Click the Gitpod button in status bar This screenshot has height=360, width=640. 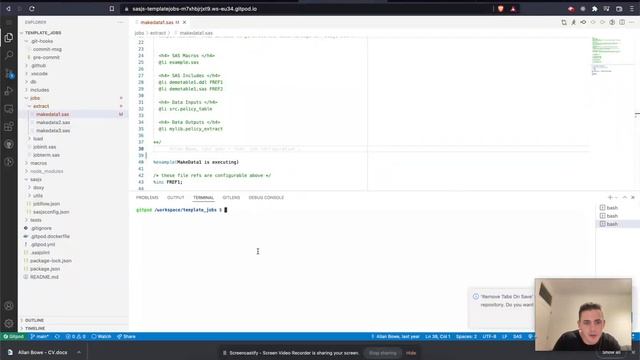(x=13, y=337)
